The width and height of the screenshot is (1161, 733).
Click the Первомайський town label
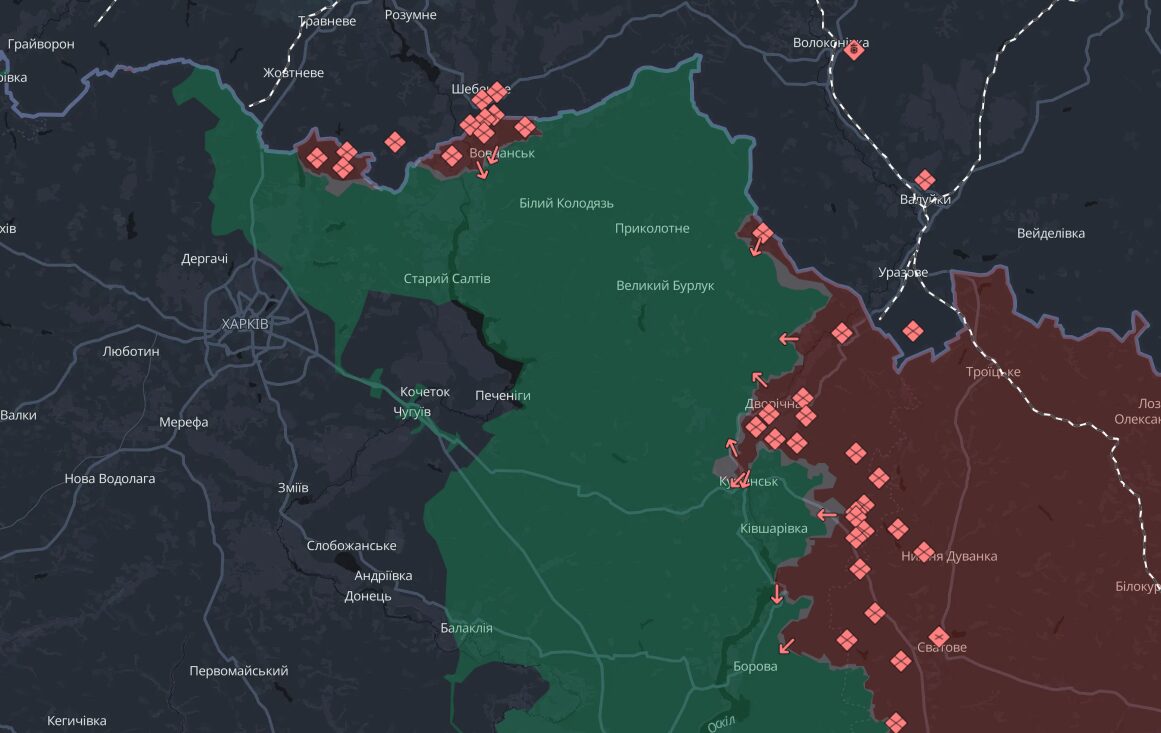point(238,671)
